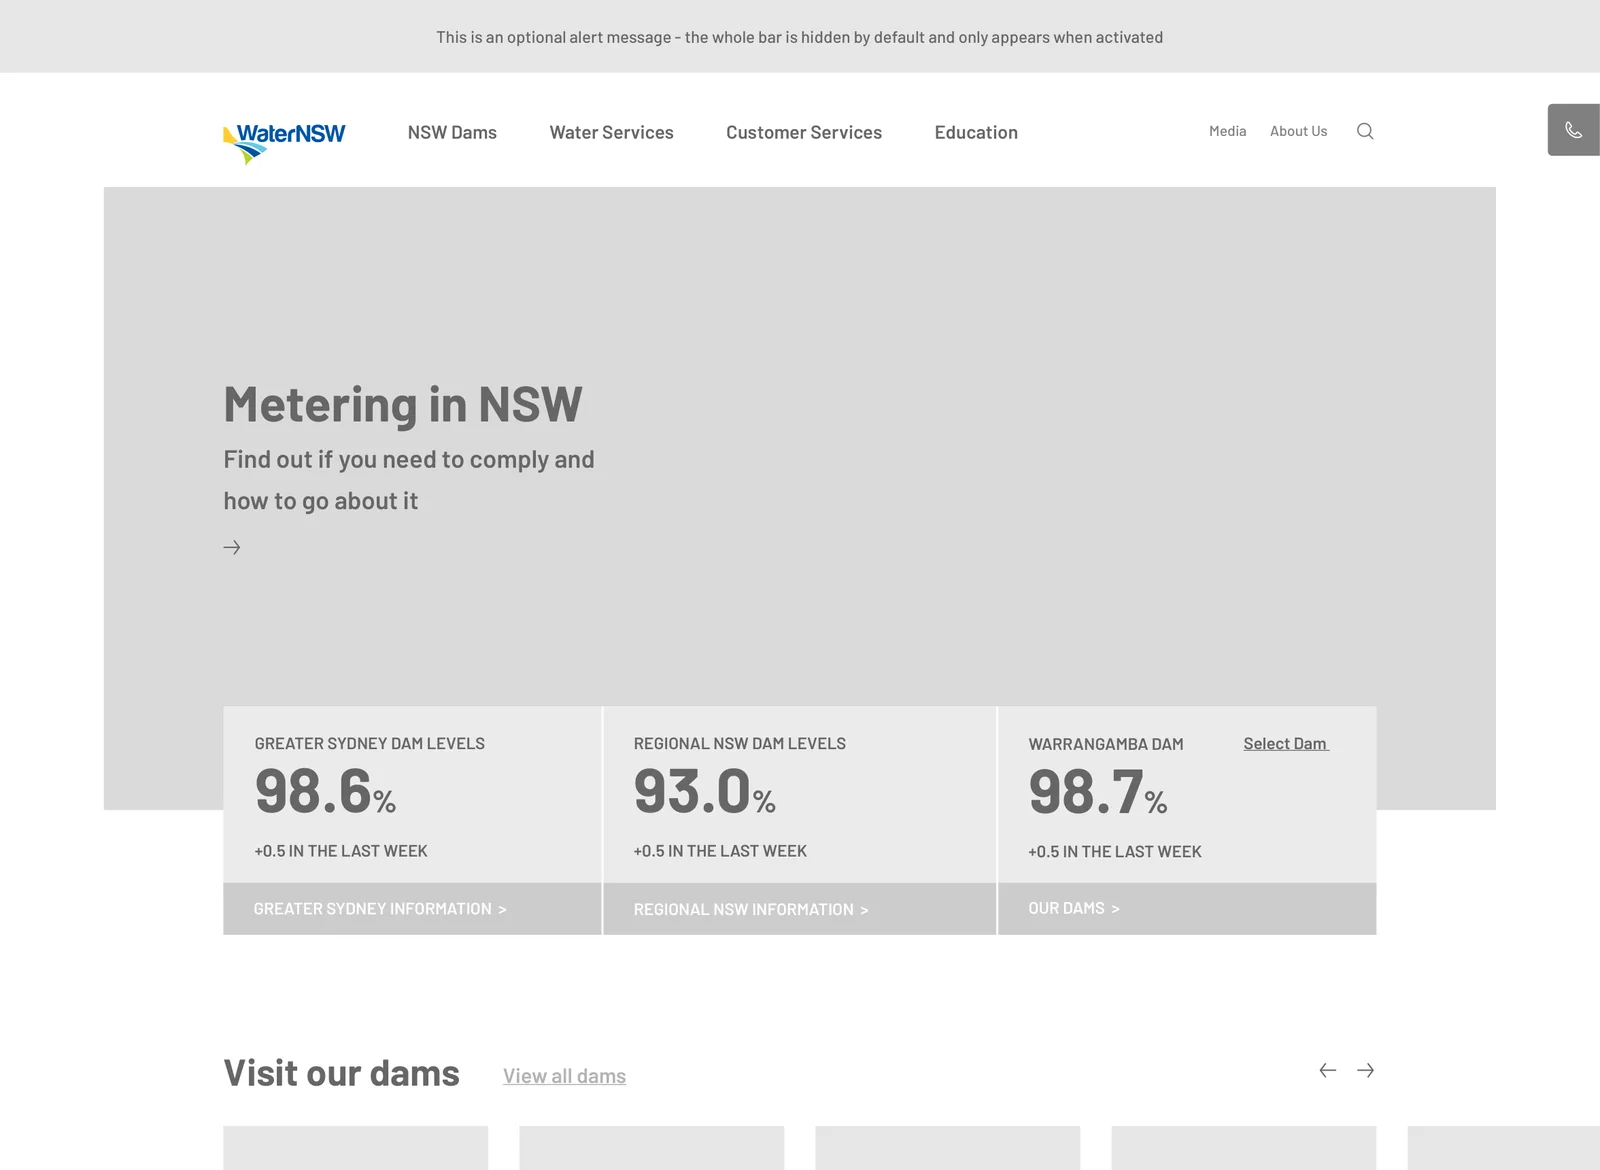Click the WaterNSW logo
The image size is (1600, 1170).
(x=284, y=143)
